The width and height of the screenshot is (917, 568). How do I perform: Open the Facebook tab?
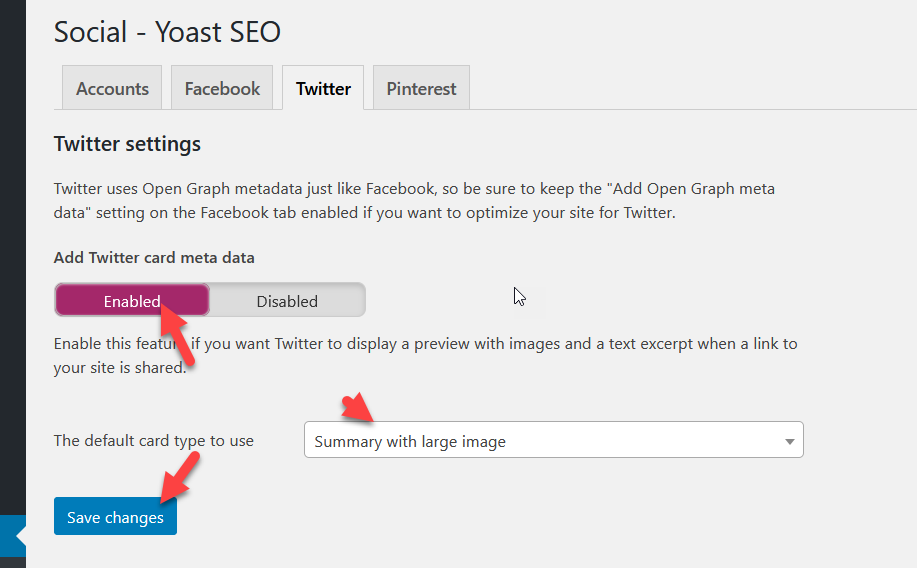click(222, 88)
